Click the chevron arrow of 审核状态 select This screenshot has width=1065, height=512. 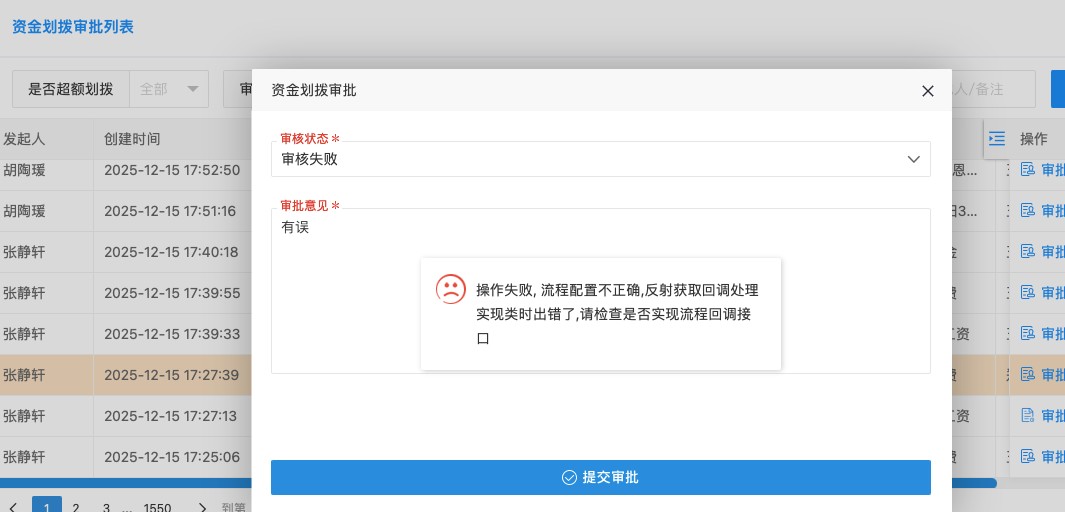click(x=914, y=160)
